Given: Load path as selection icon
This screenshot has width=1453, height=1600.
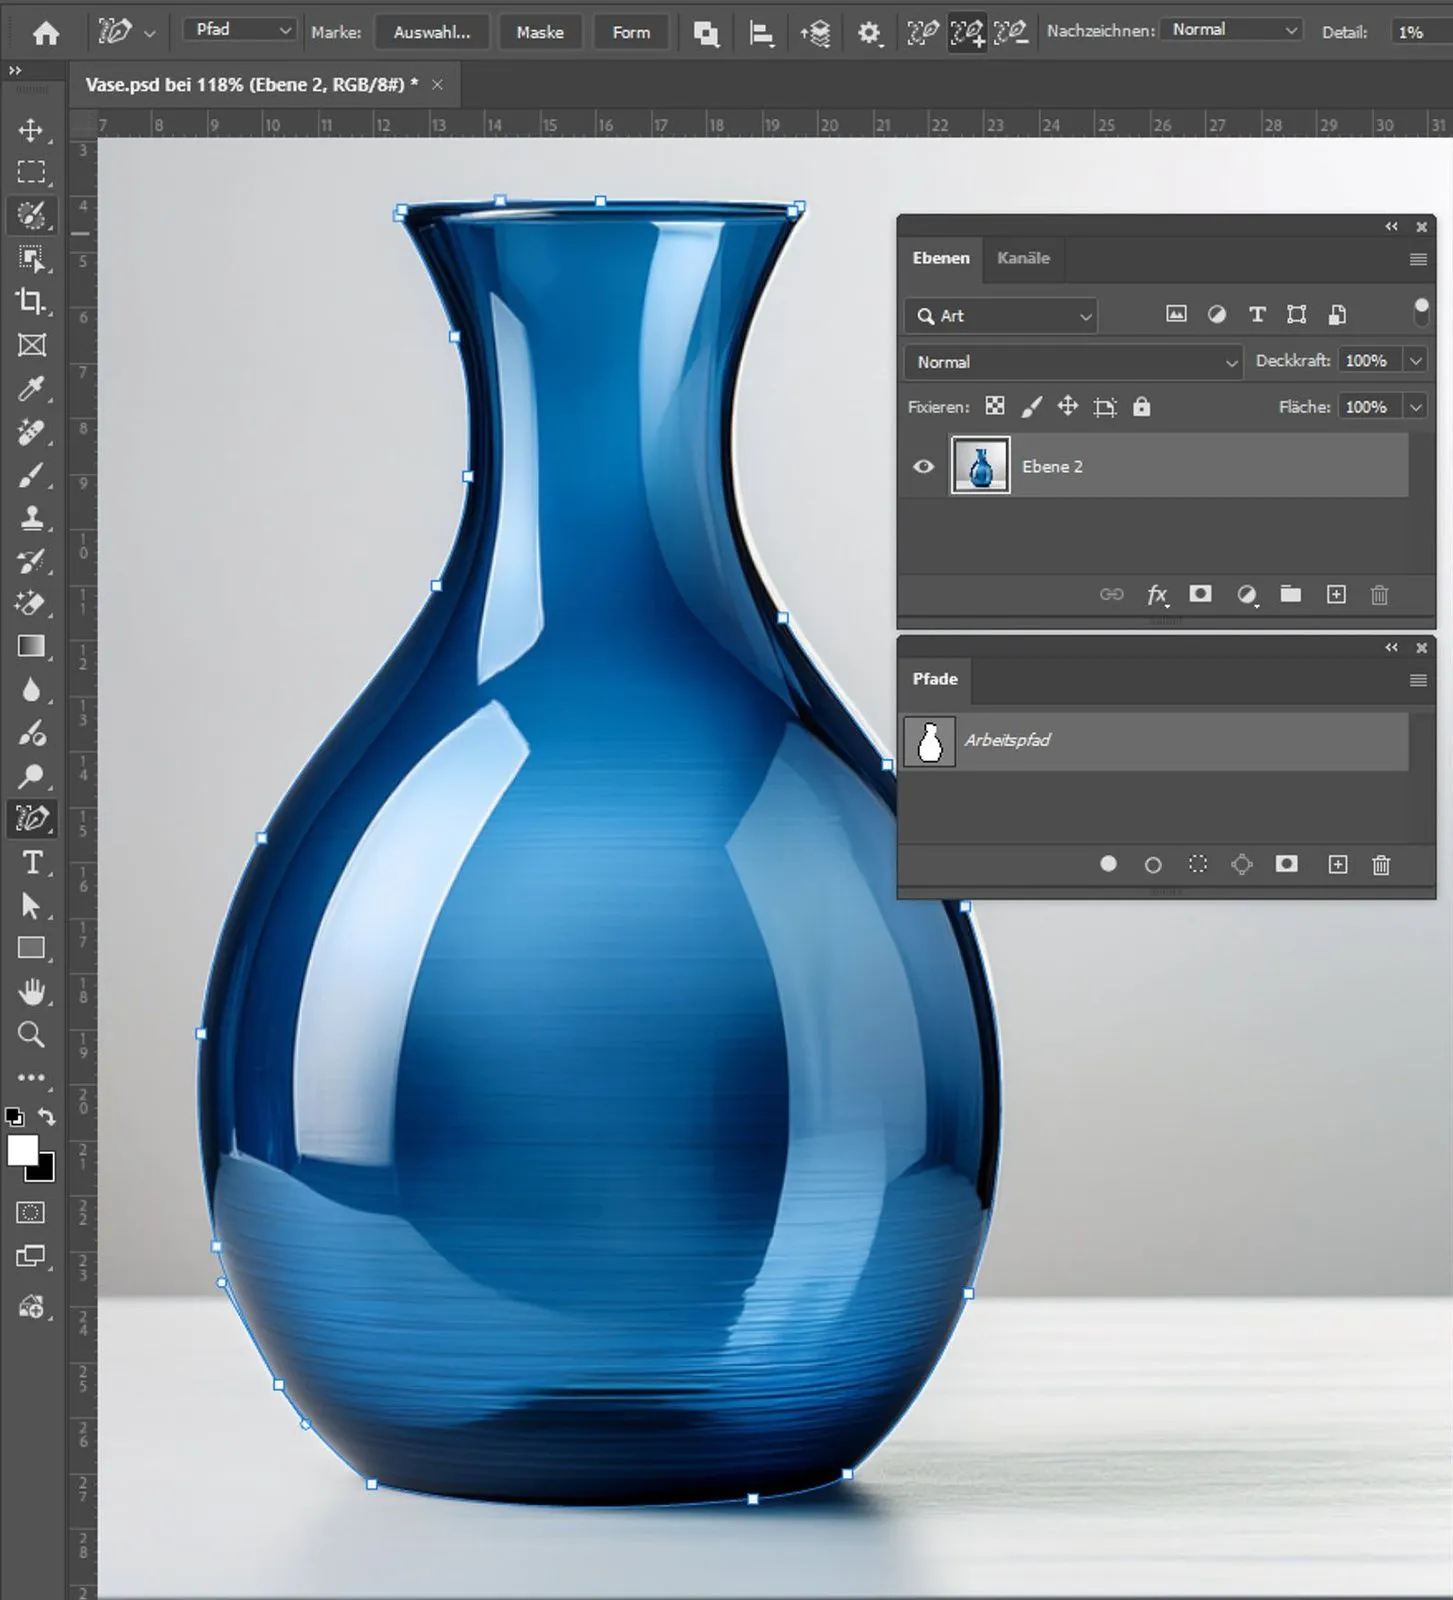Looking at the screenshot, I should 1197,865.
